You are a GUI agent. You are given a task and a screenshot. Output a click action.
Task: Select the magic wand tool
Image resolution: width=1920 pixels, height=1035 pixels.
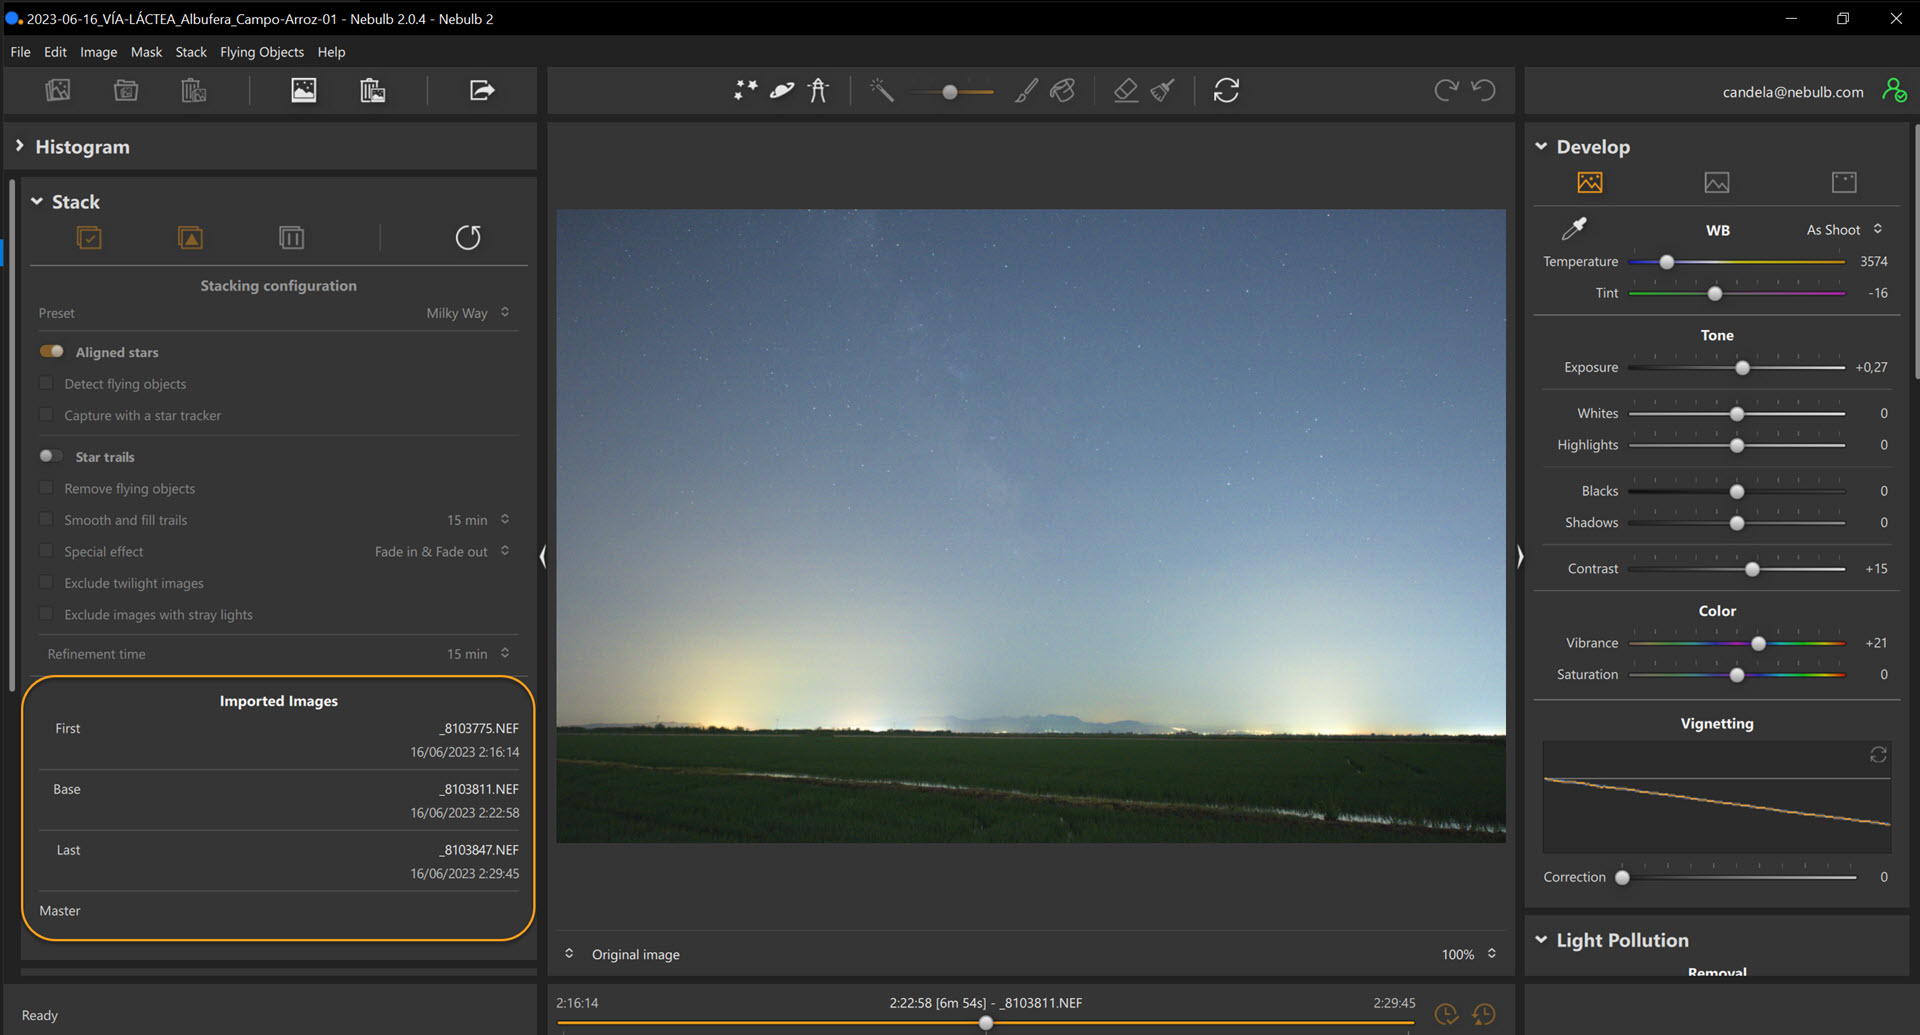[x=881, y=91]
